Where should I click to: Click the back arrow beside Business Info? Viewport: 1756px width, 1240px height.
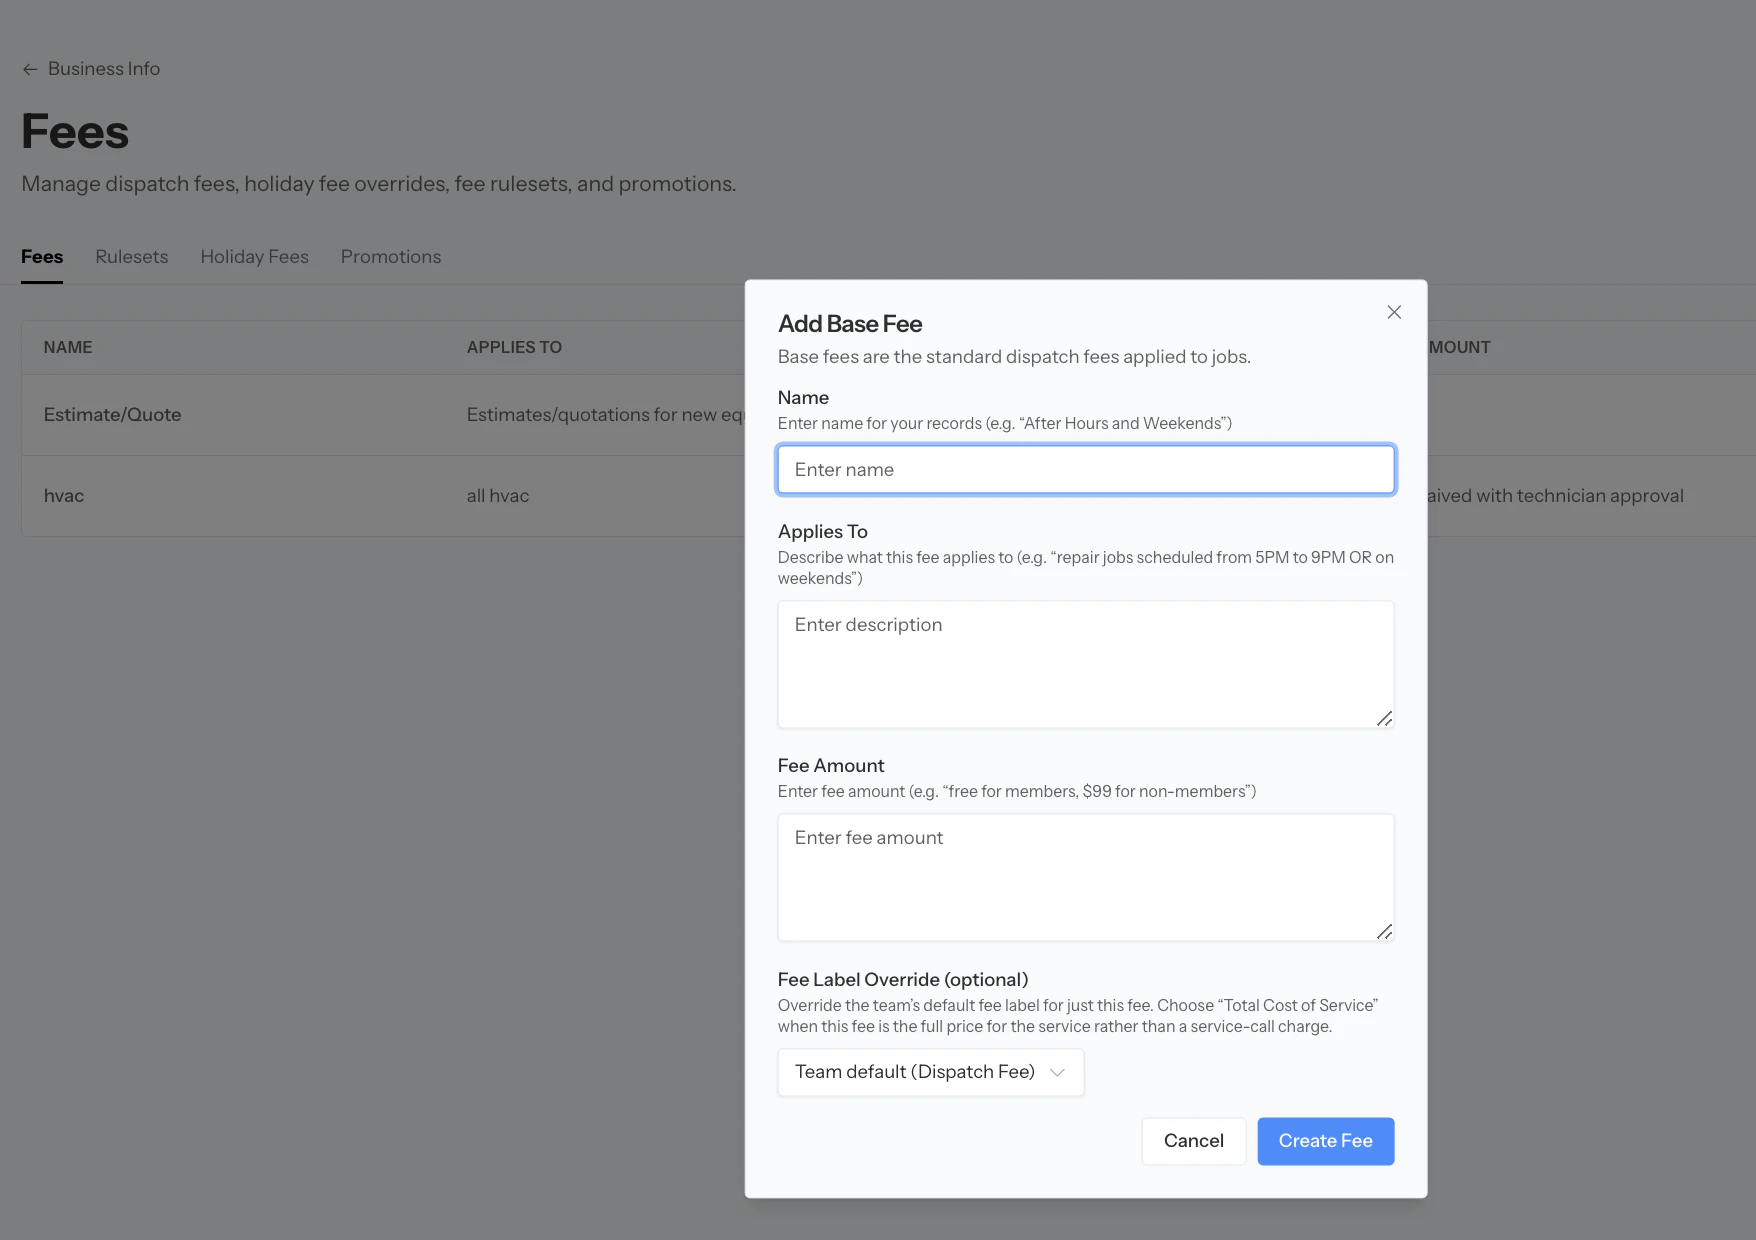click(x=30, y=69)
